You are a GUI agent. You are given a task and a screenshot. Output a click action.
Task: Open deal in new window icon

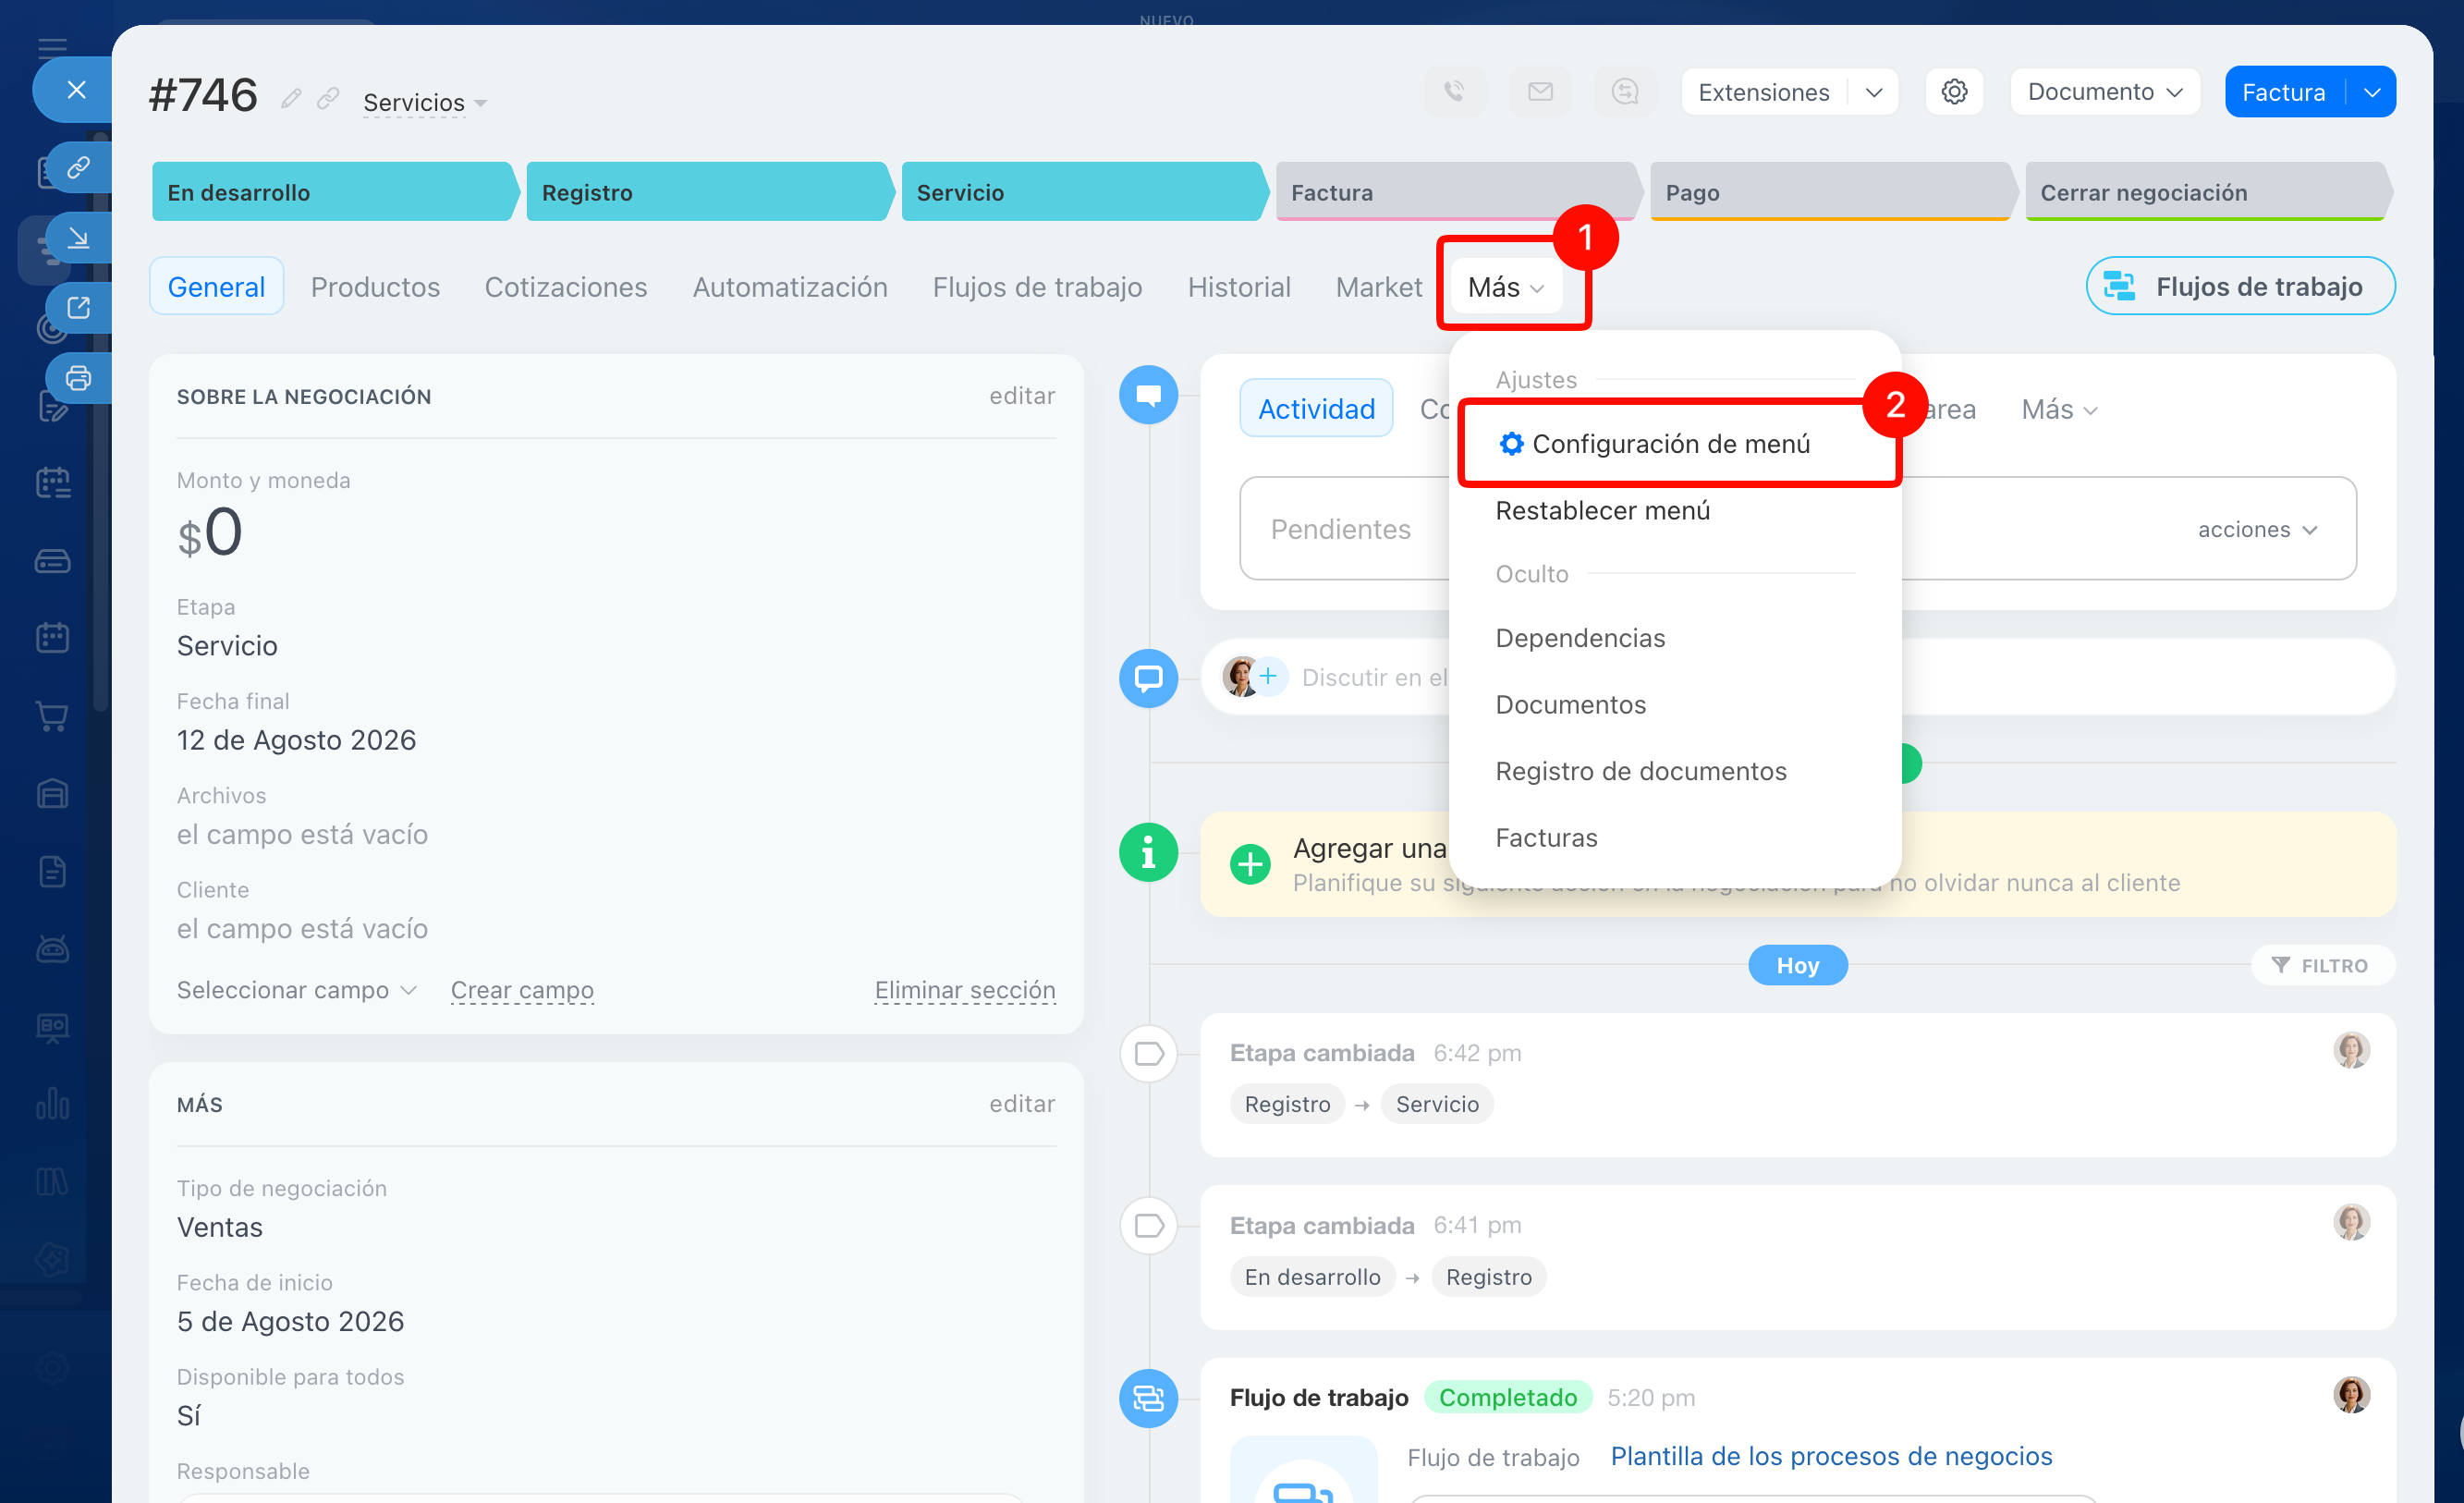pos(78,308)
